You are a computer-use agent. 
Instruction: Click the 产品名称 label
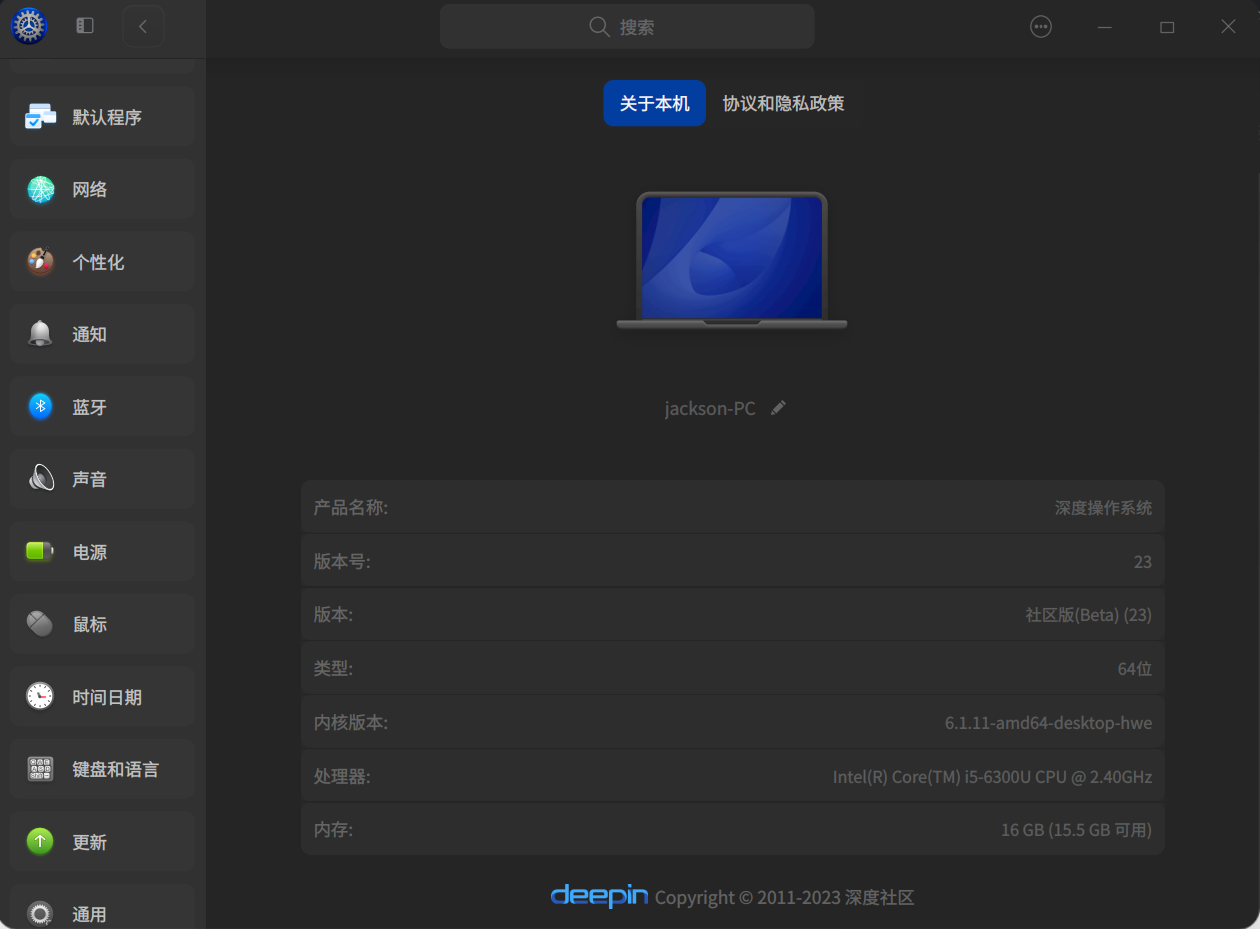tap(351, 507)
